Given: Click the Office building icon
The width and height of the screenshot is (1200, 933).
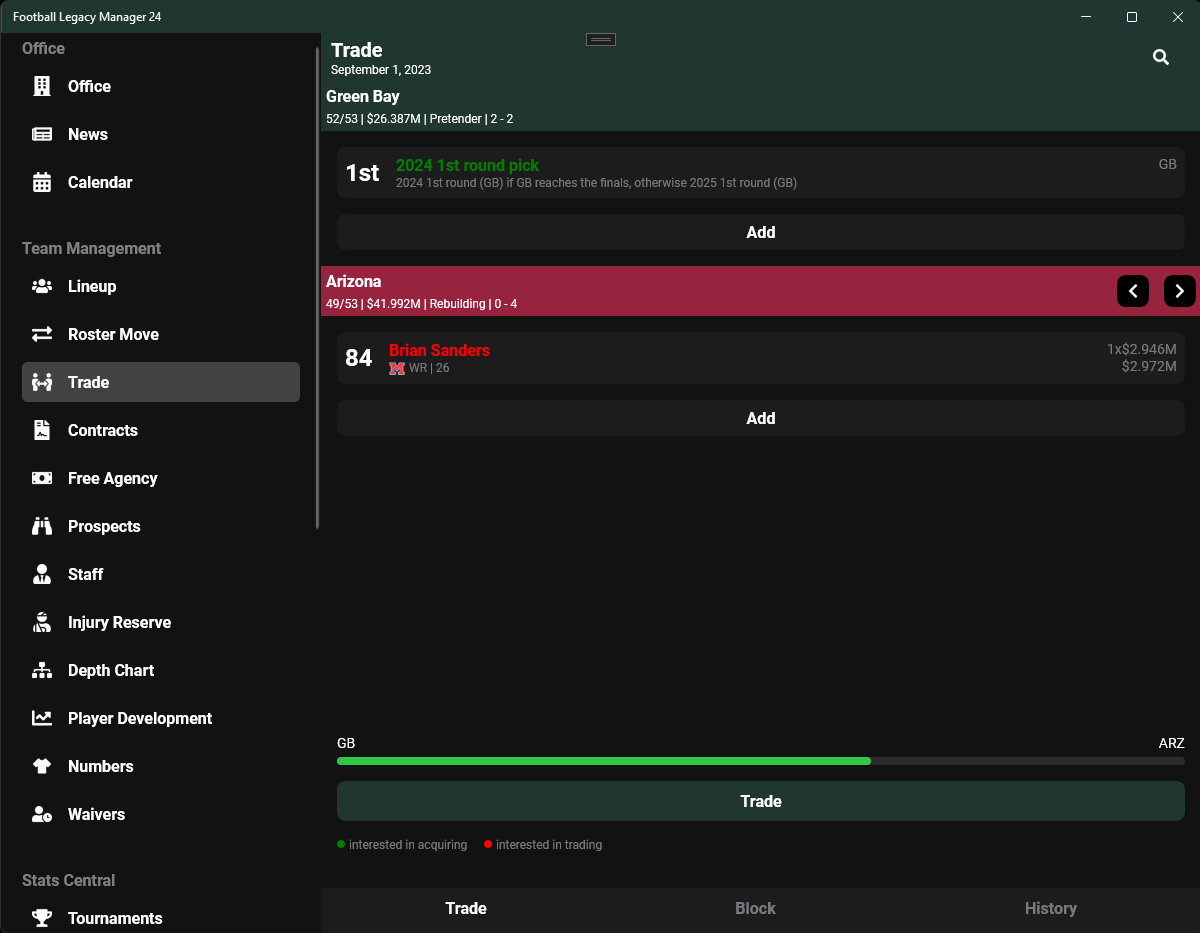Looking at the screenshot, I should [x=42, y=86].
